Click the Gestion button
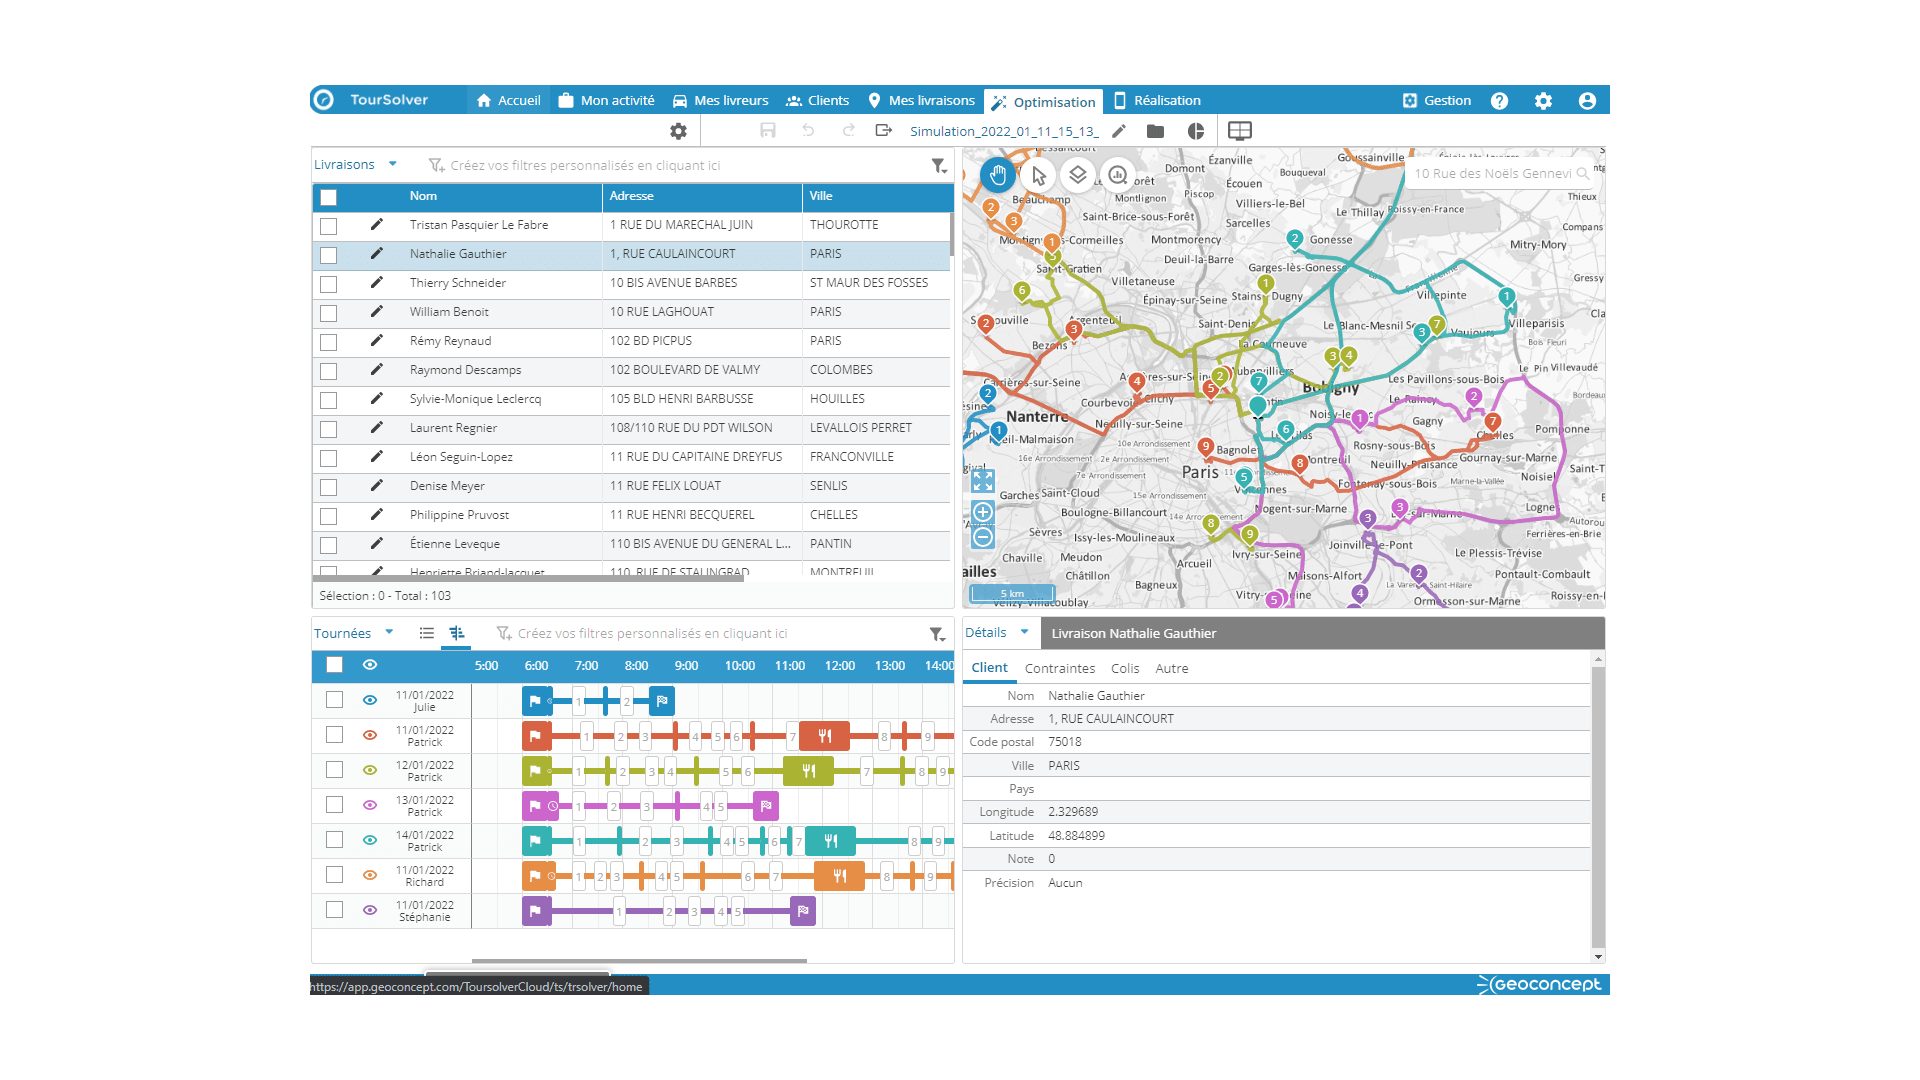1920x1080 pixels. [1437, 101]
